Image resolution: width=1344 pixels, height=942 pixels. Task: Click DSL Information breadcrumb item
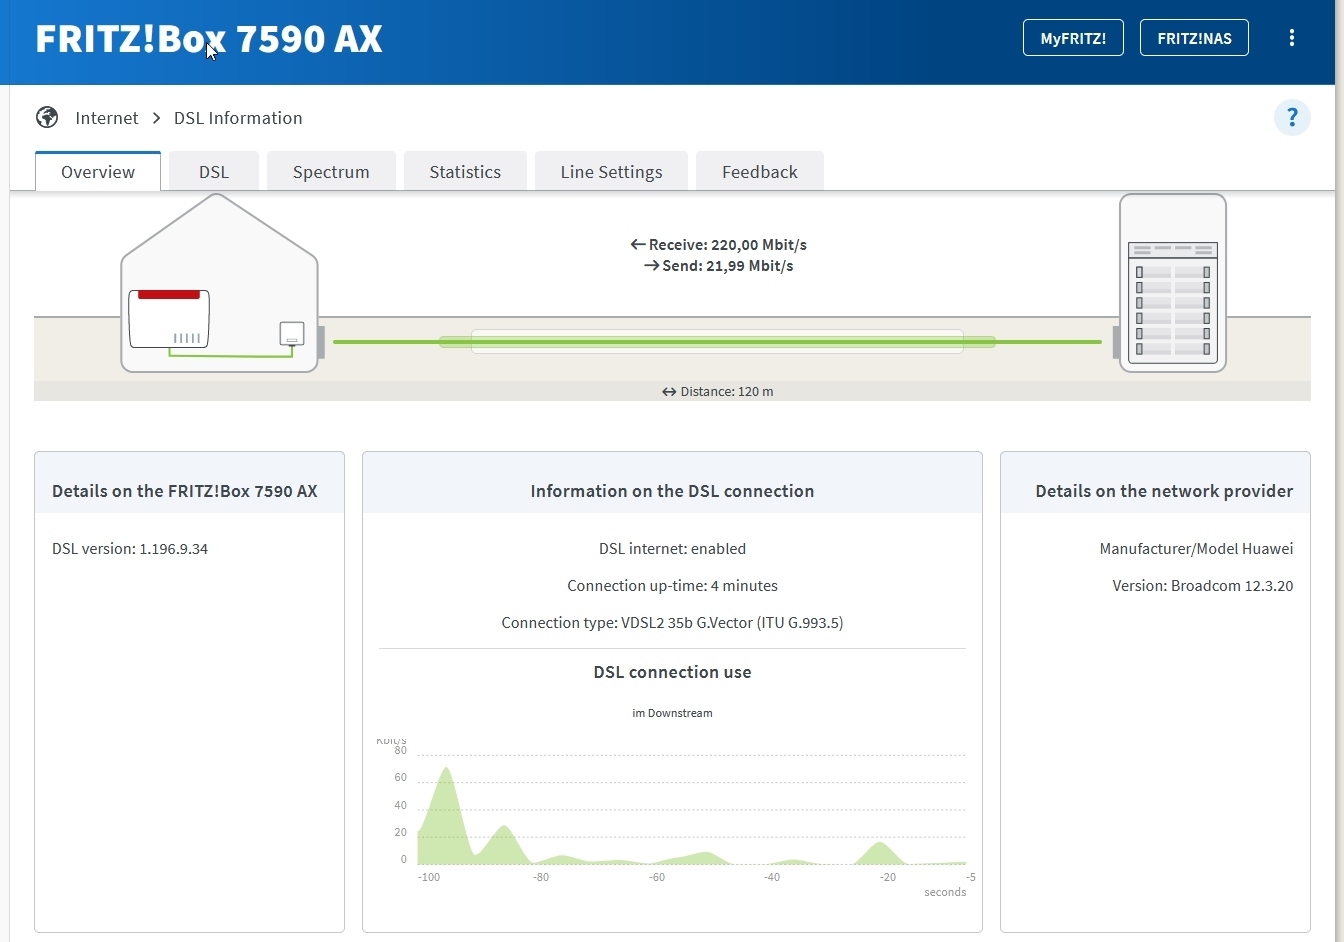[238, 118]
